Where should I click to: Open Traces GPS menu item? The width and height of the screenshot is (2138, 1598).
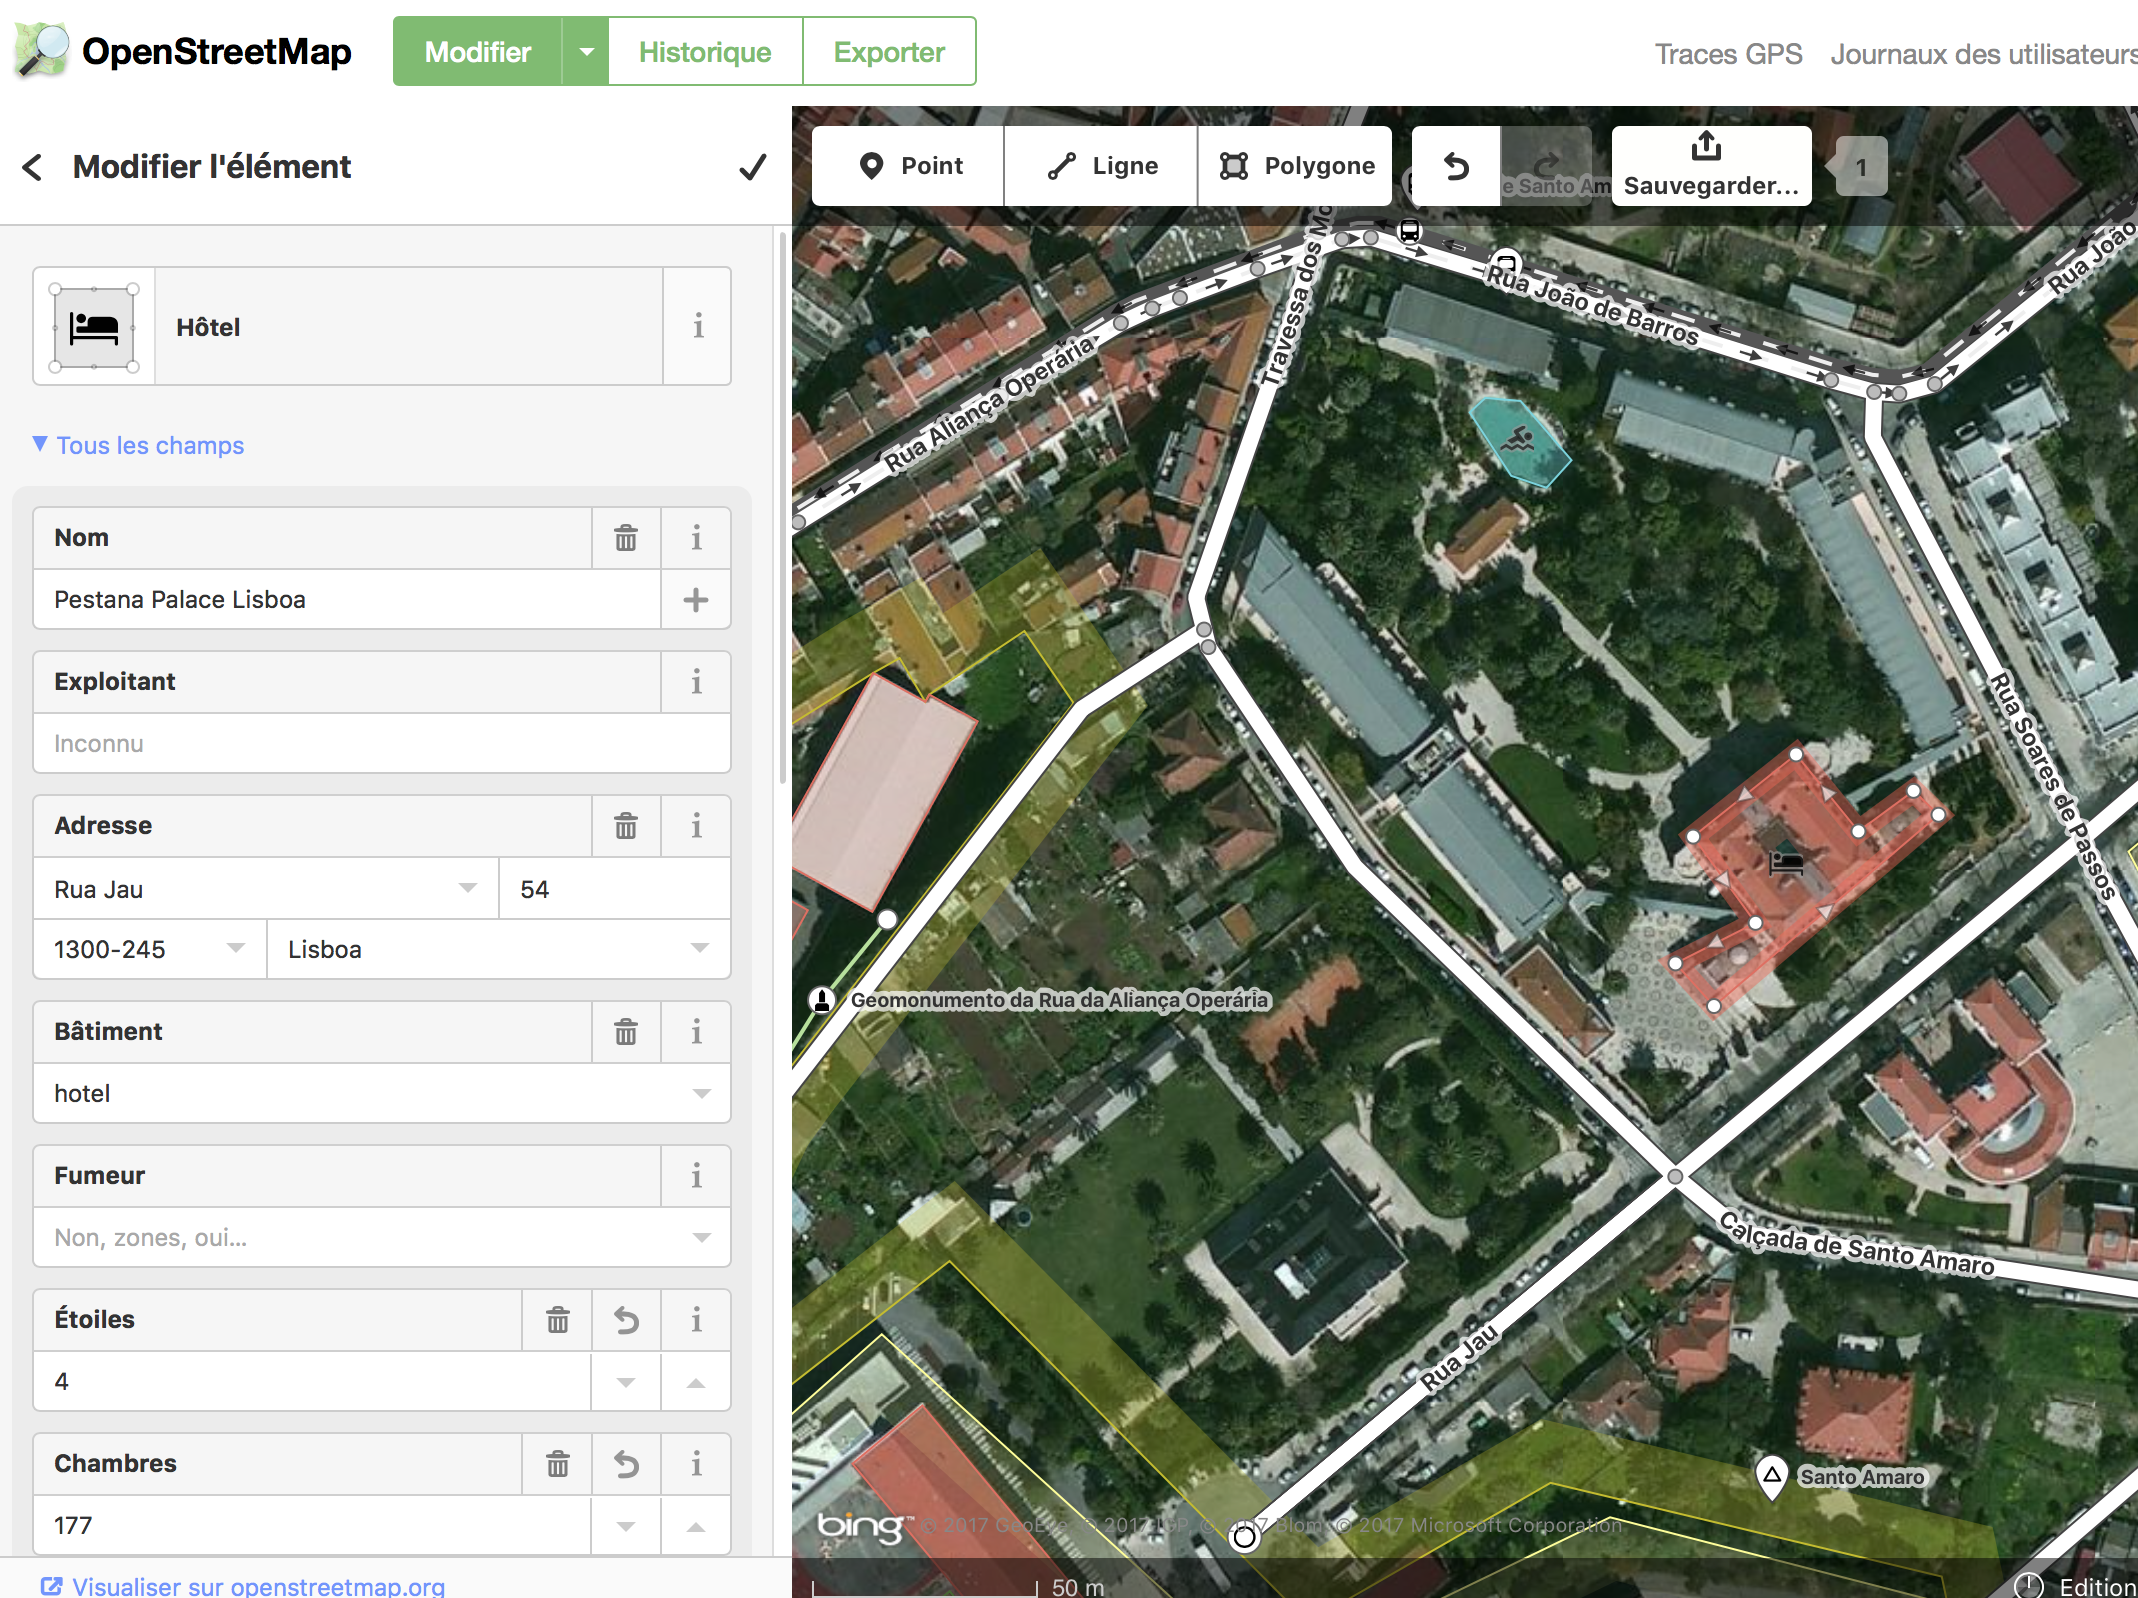click(x=1728, y=54)
